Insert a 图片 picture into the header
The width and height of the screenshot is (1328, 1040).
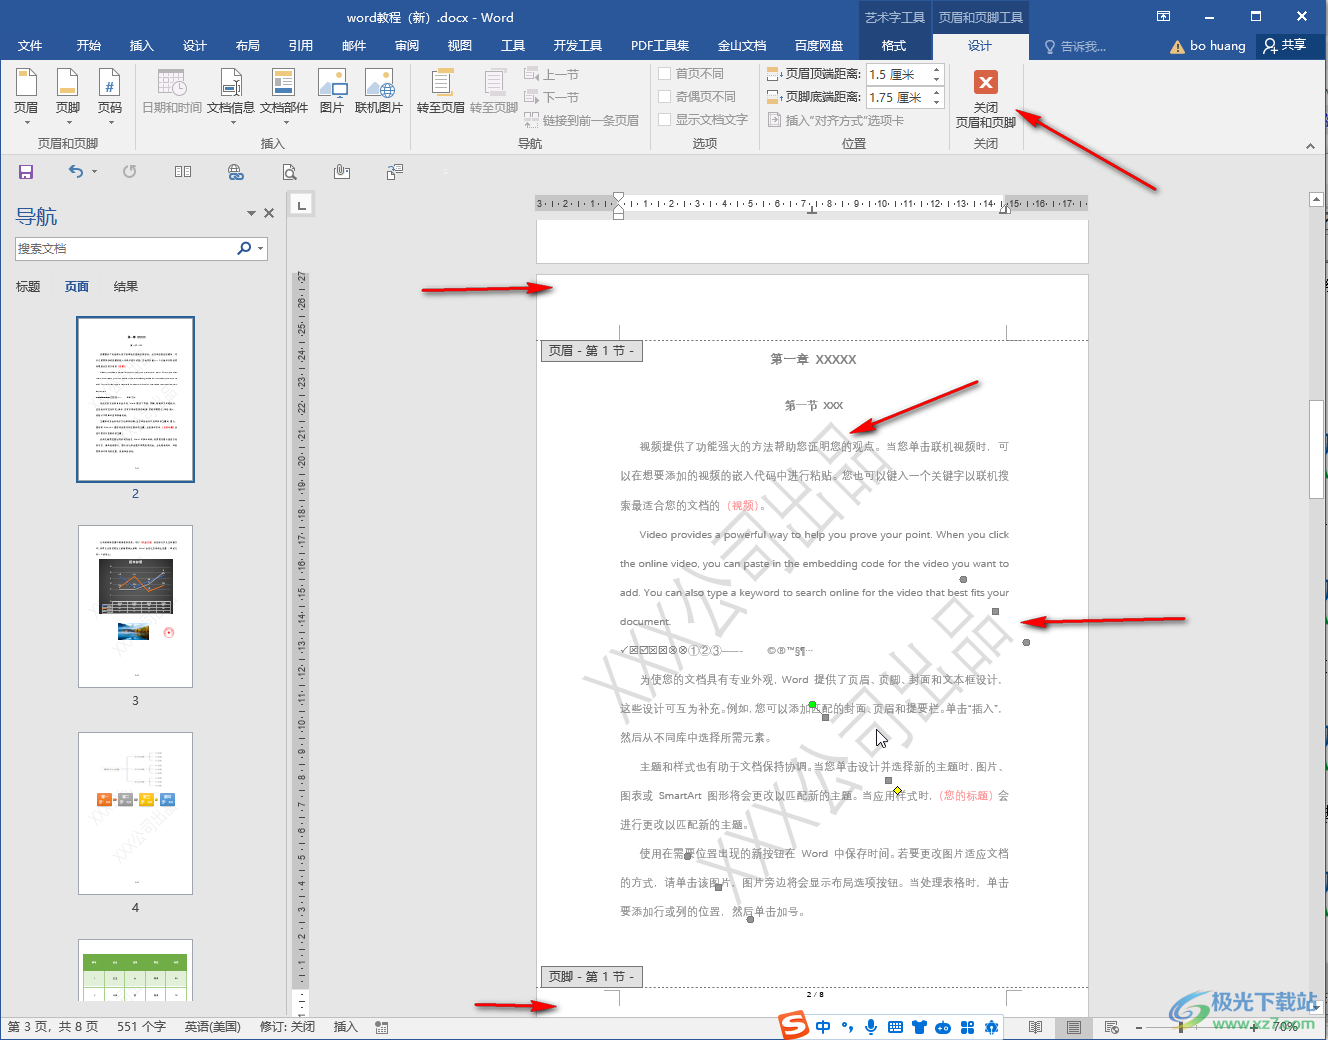[332, 92]
